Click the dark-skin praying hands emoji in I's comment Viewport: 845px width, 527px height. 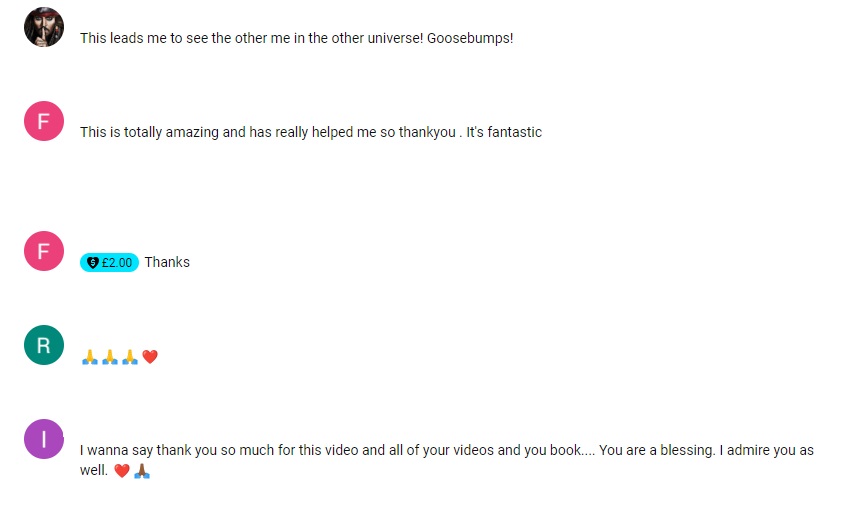(142, 470)
